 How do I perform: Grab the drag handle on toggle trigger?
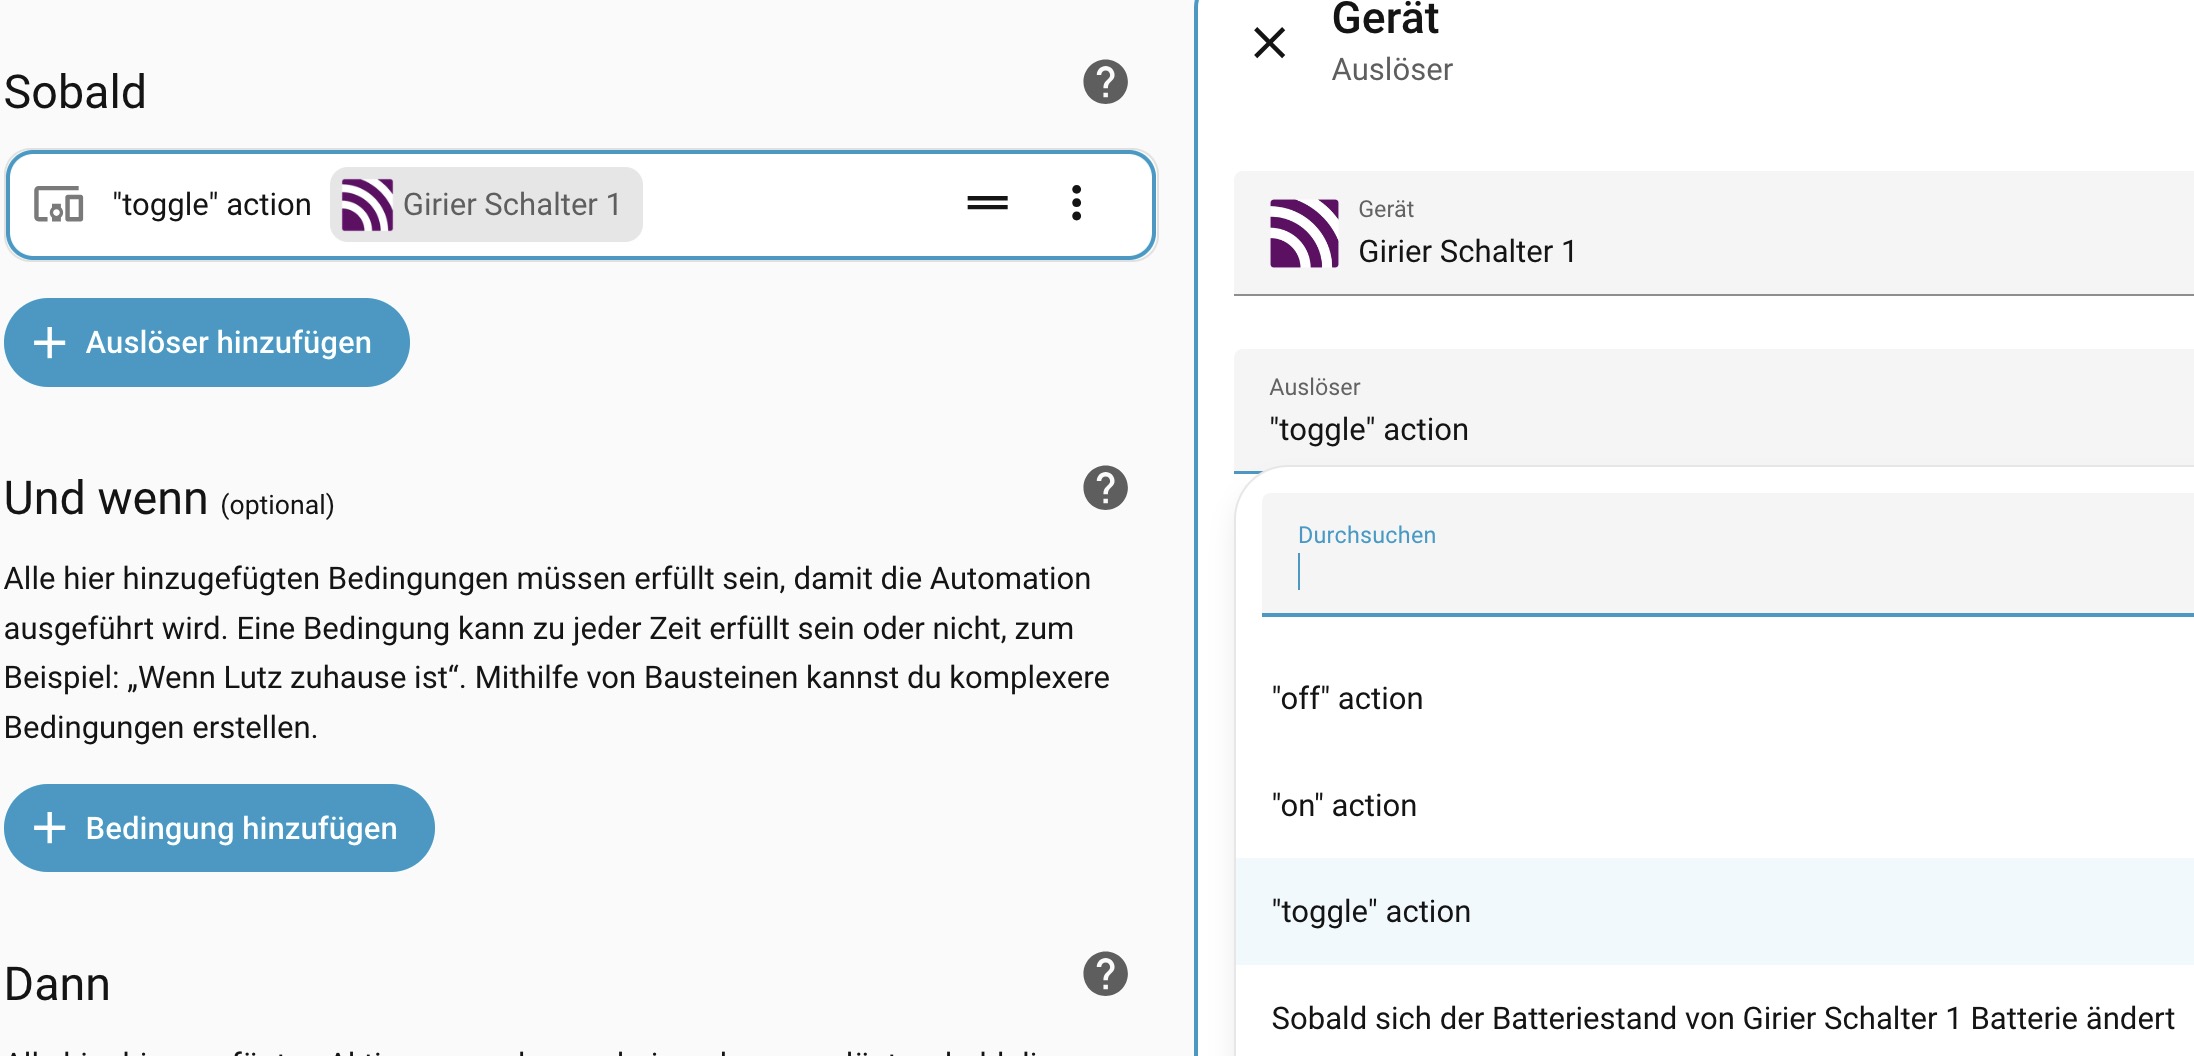987,203
